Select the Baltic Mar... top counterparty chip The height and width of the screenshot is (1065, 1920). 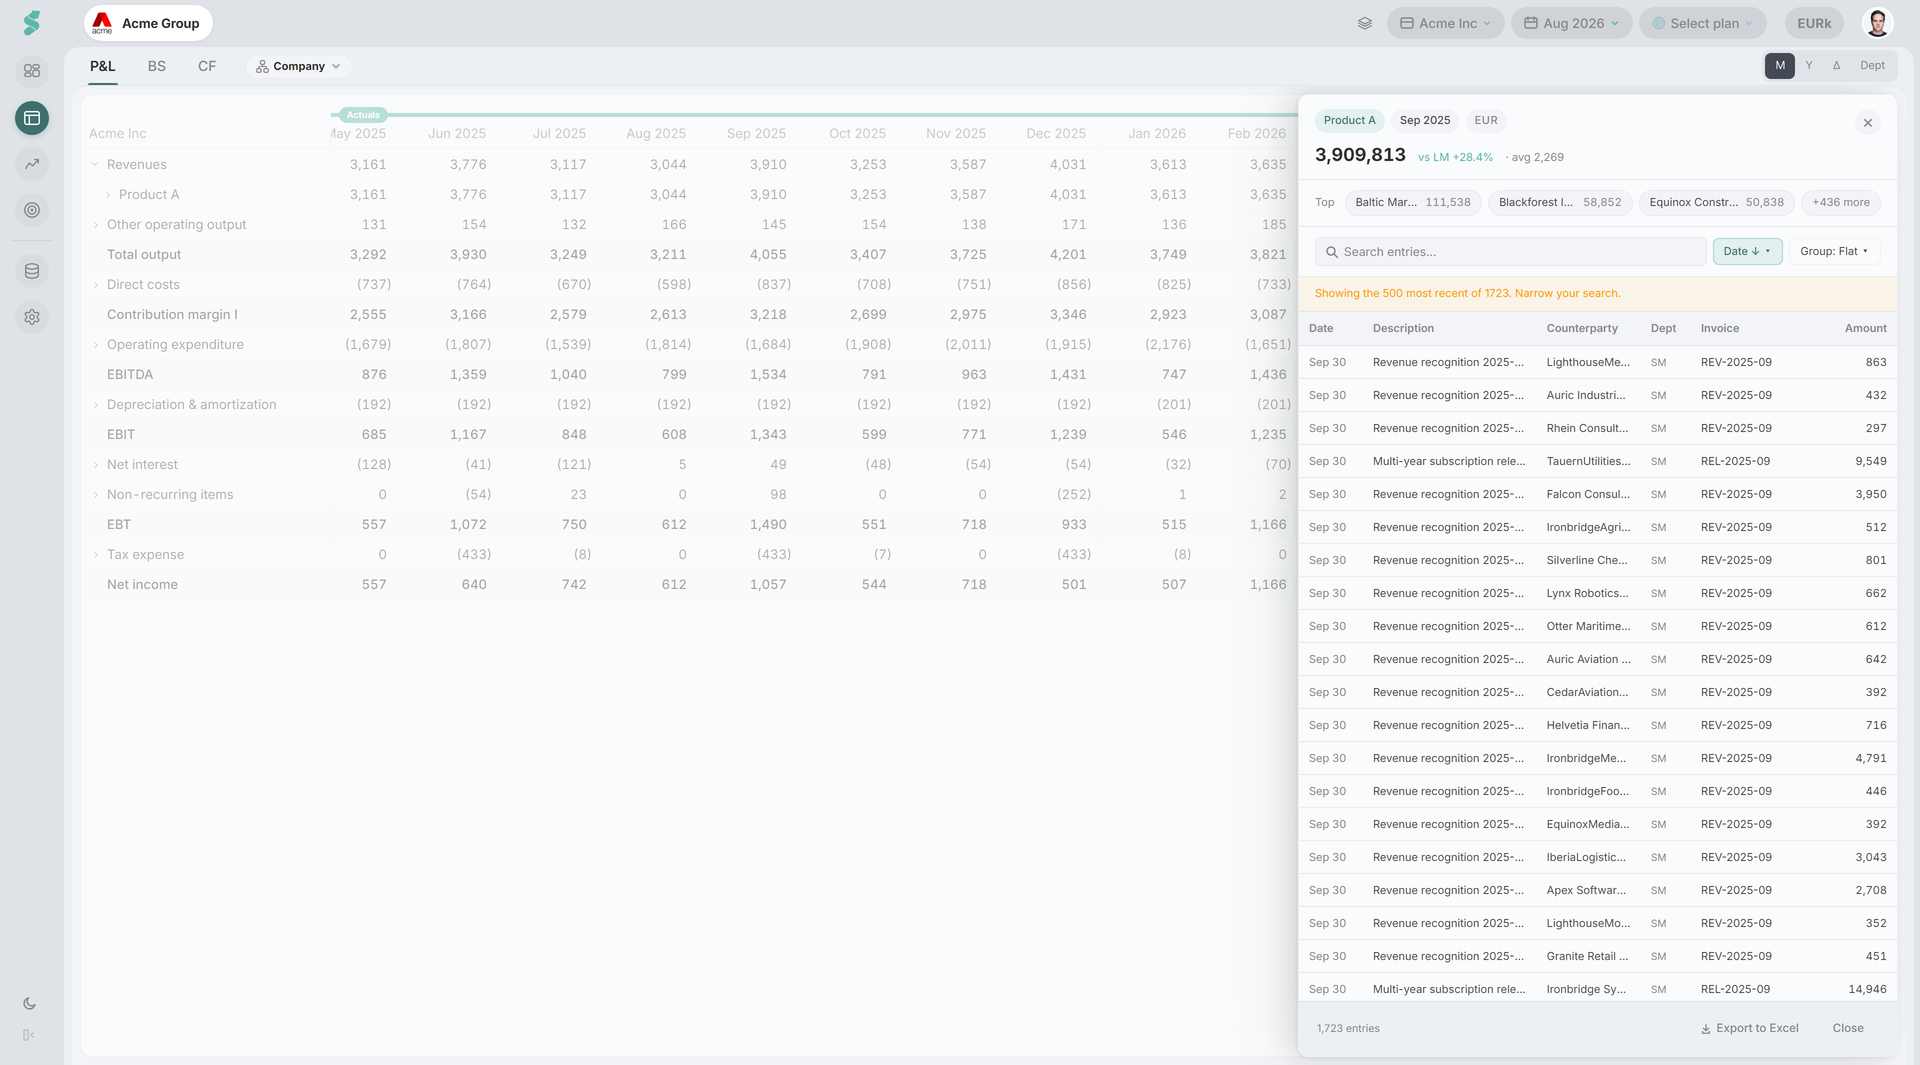[x=1412, y=203]
